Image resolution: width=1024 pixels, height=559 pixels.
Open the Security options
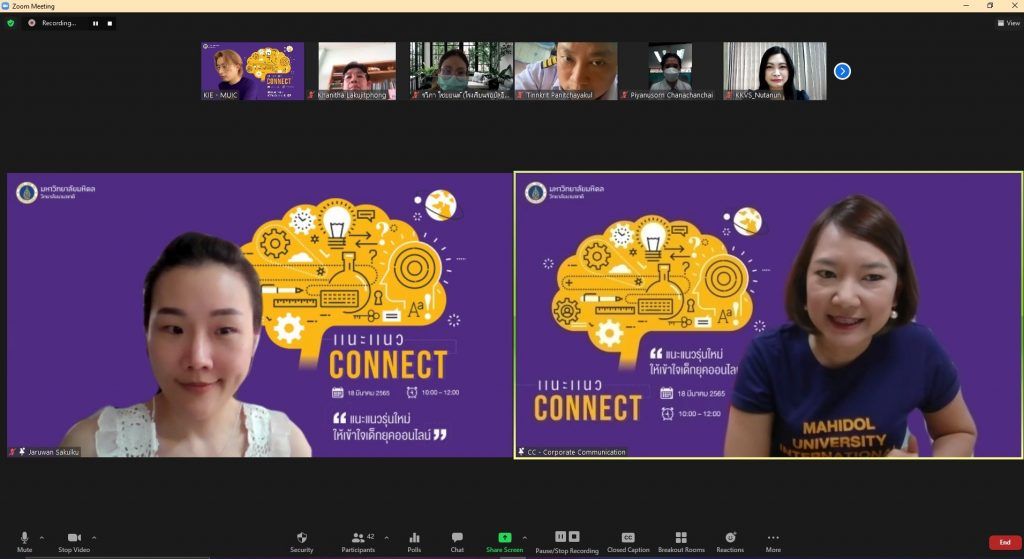point(301,541)
